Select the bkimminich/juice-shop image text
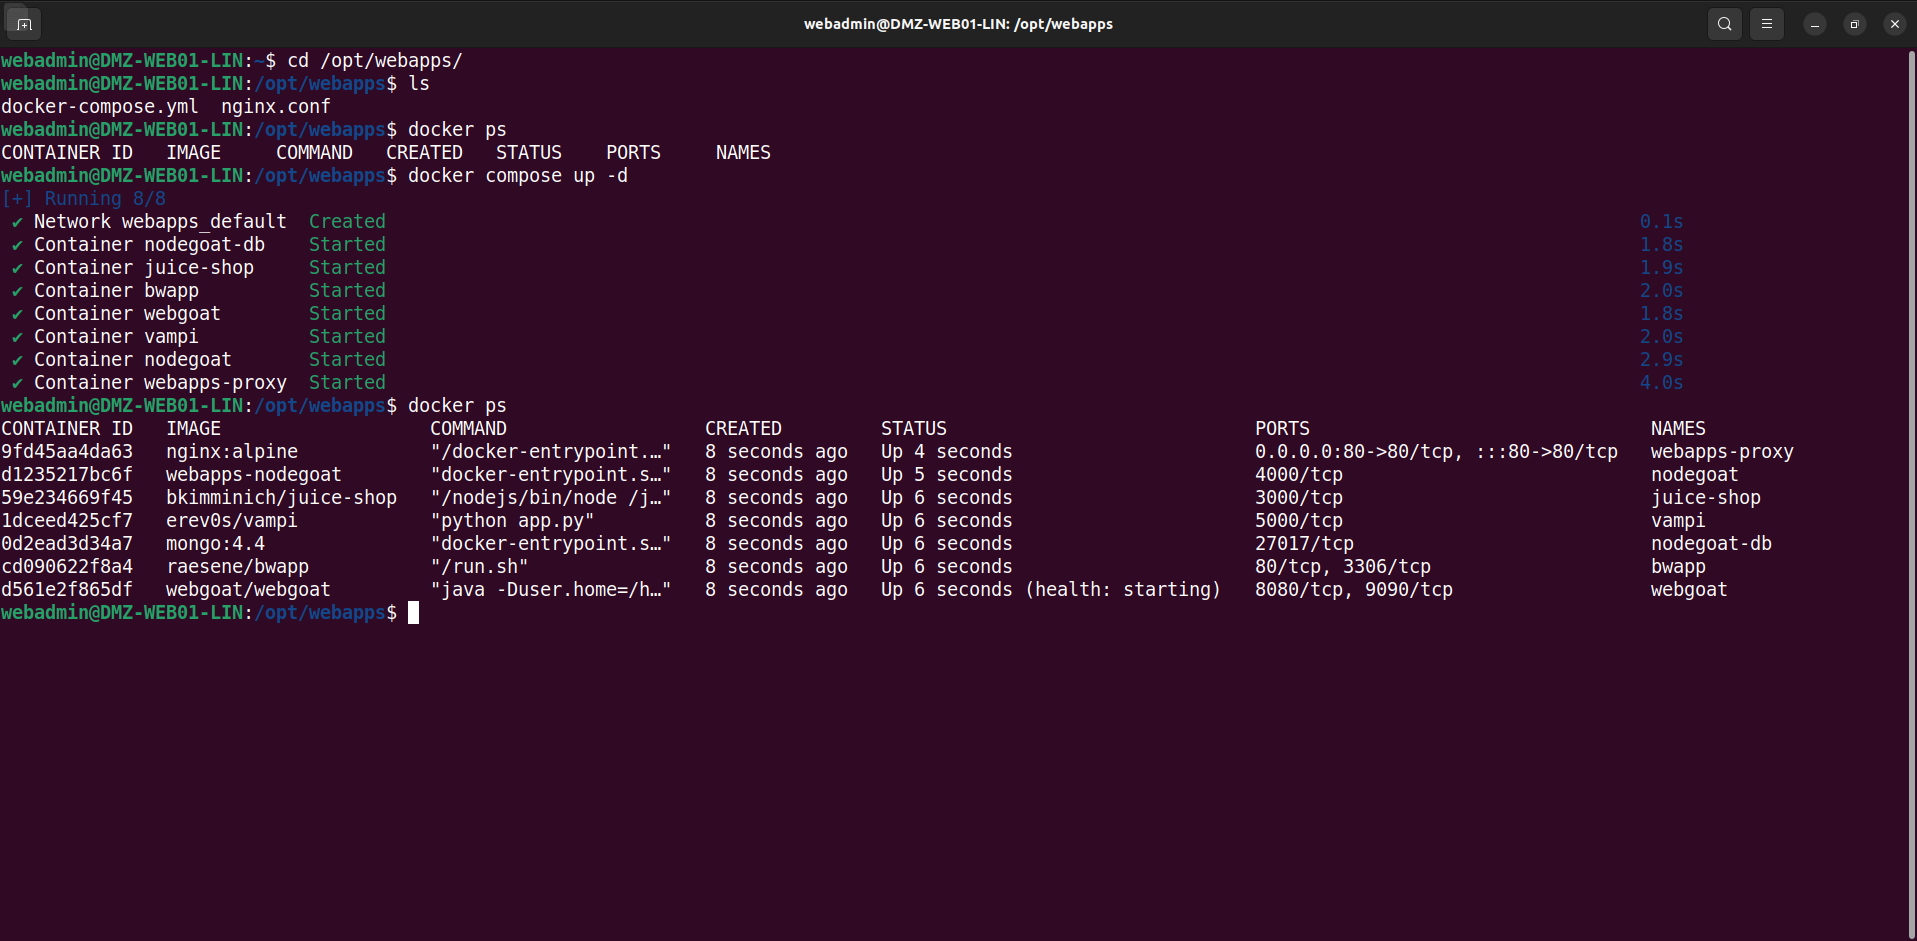 coord(281,498)
